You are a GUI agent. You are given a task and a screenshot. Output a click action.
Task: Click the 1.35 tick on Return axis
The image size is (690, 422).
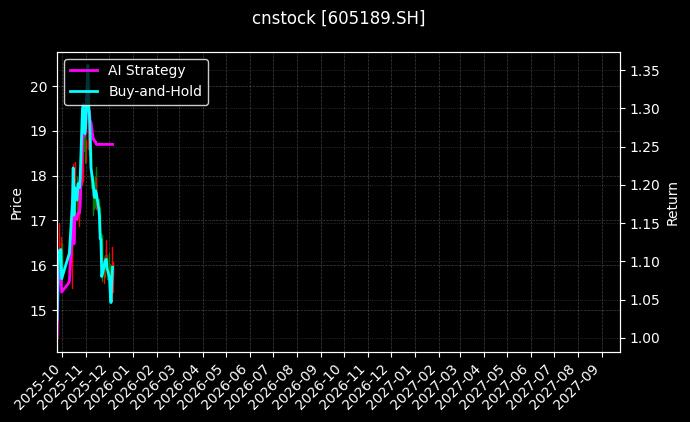643,71
